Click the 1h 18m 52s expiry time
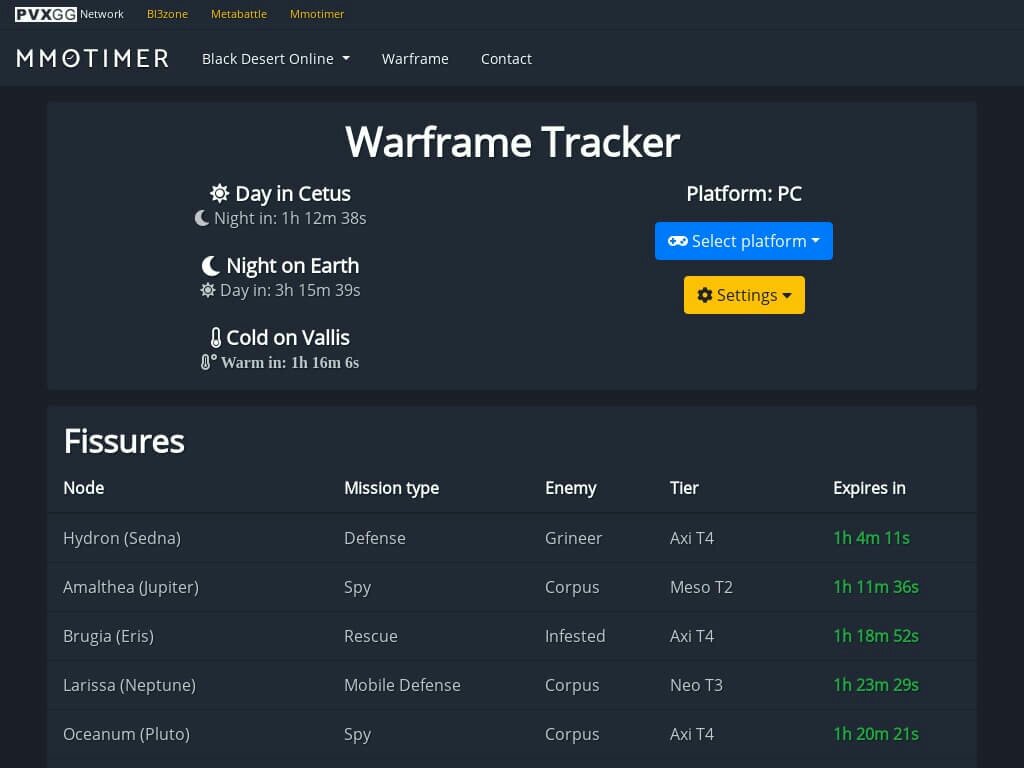This screenshot has height=768, width=1024. click(x=876, y=636)
